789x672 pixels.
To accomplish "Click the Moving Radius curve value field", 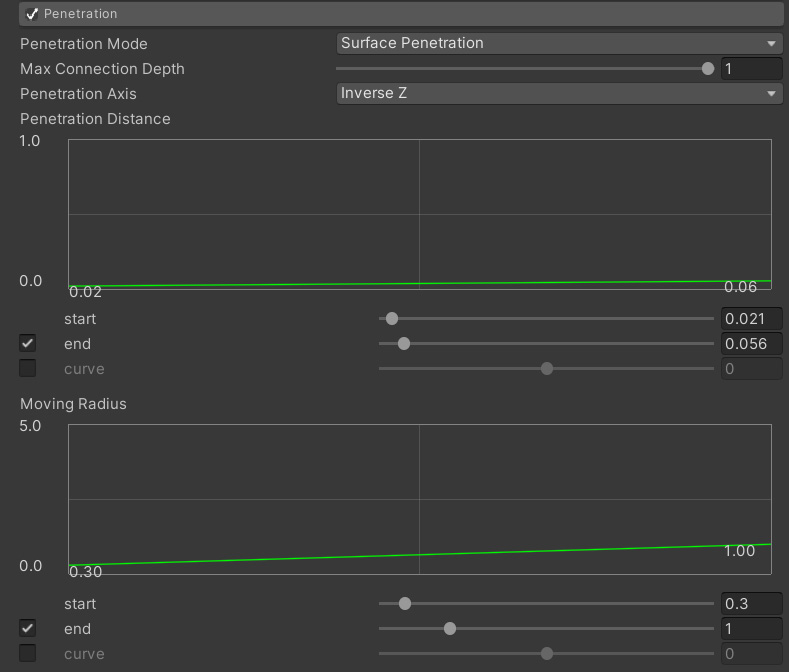I will [751, 653].
